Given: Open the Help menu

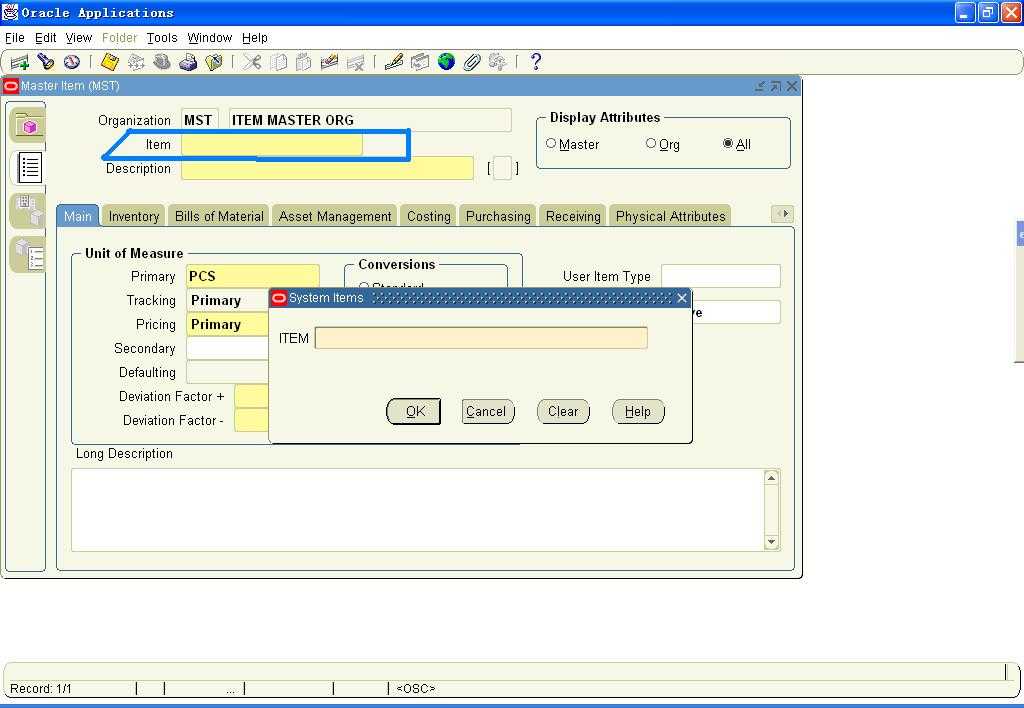Looking at the screenshot, I should pyautogui.click(x=255, y=38).
